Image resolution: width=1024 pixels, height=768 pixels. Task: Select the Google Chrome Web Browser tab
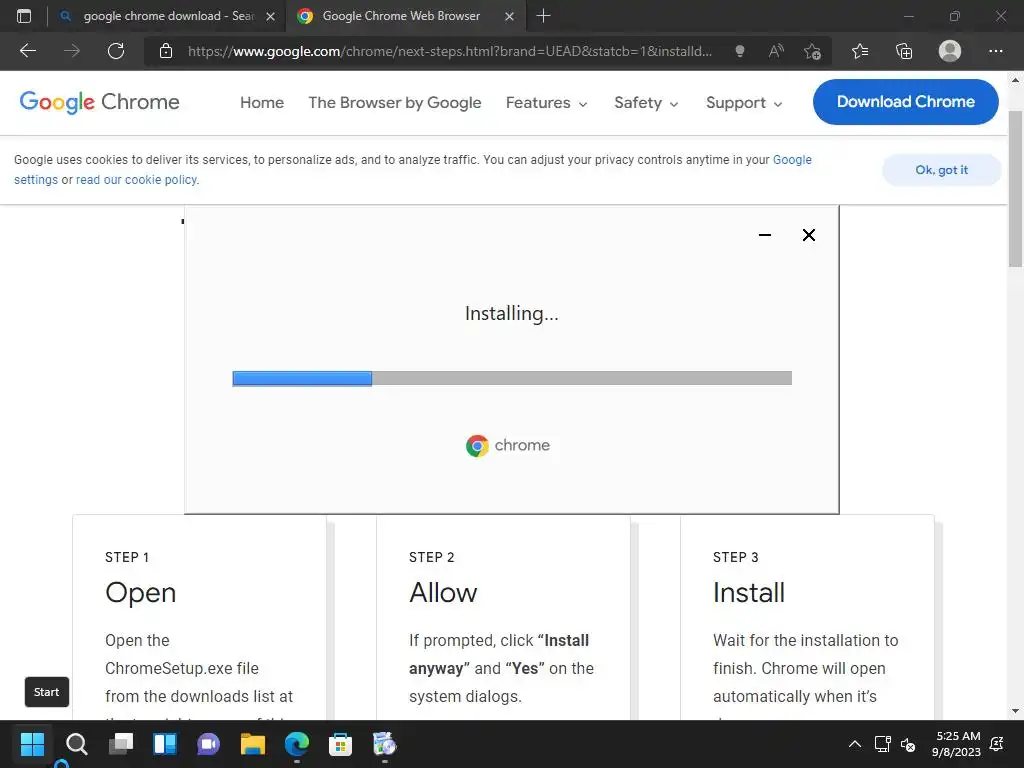pos(405,16)
